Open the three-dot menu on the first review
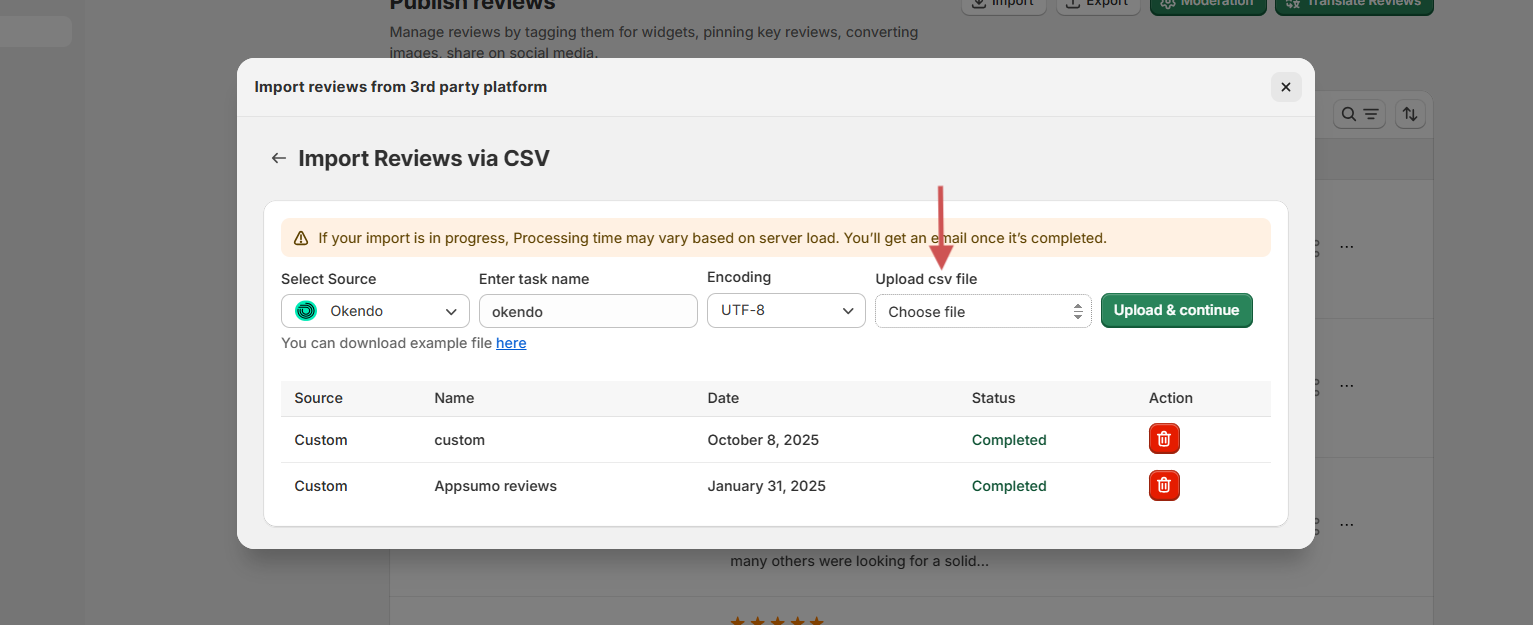 [x=1346, y=246]
